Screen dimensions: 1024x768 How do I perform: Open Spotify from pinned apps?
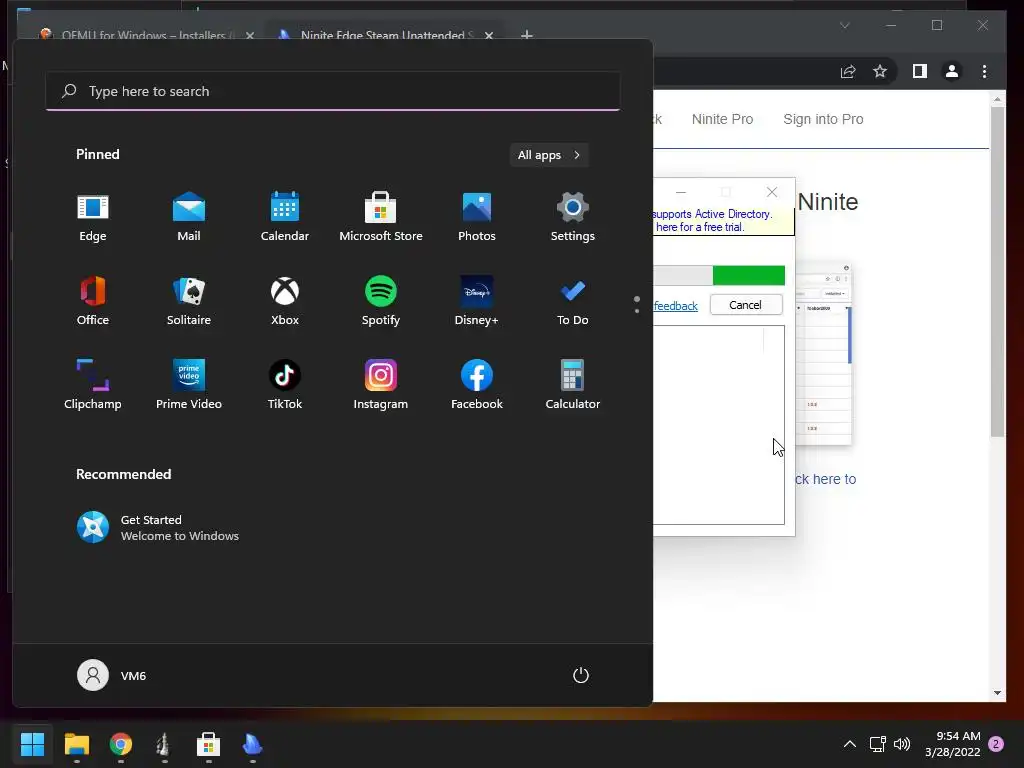click(381, 302)
